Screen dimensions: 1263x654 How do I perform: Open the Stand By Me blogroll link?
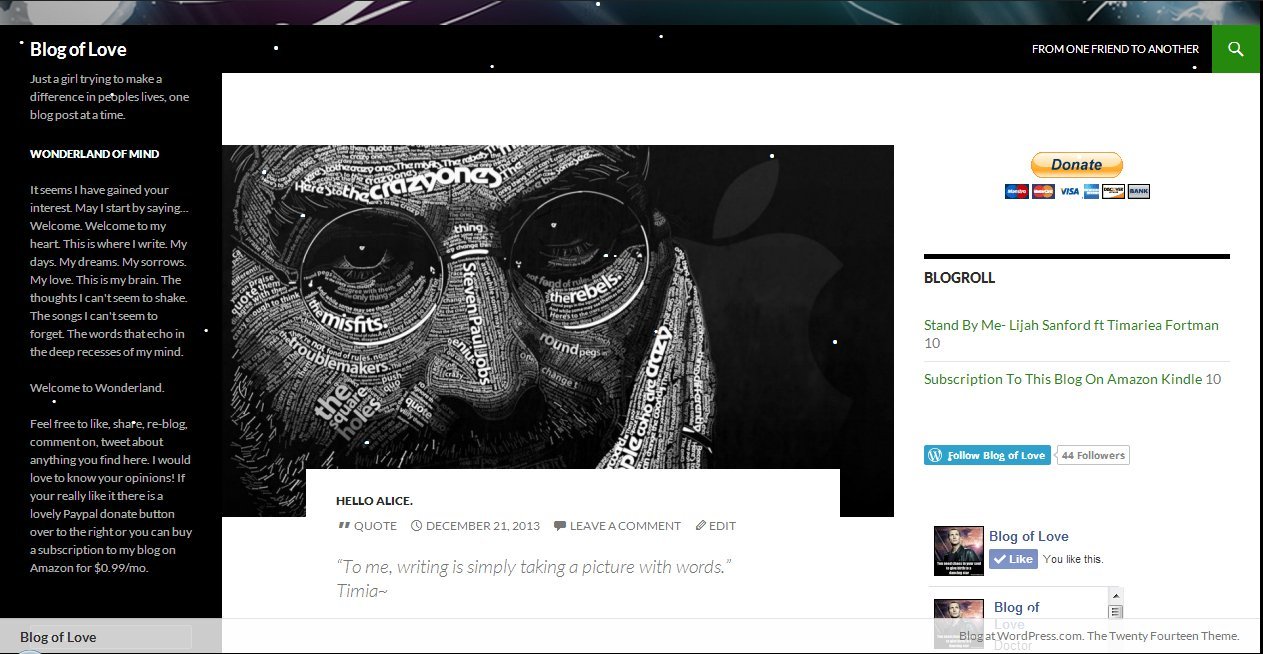1071,325
